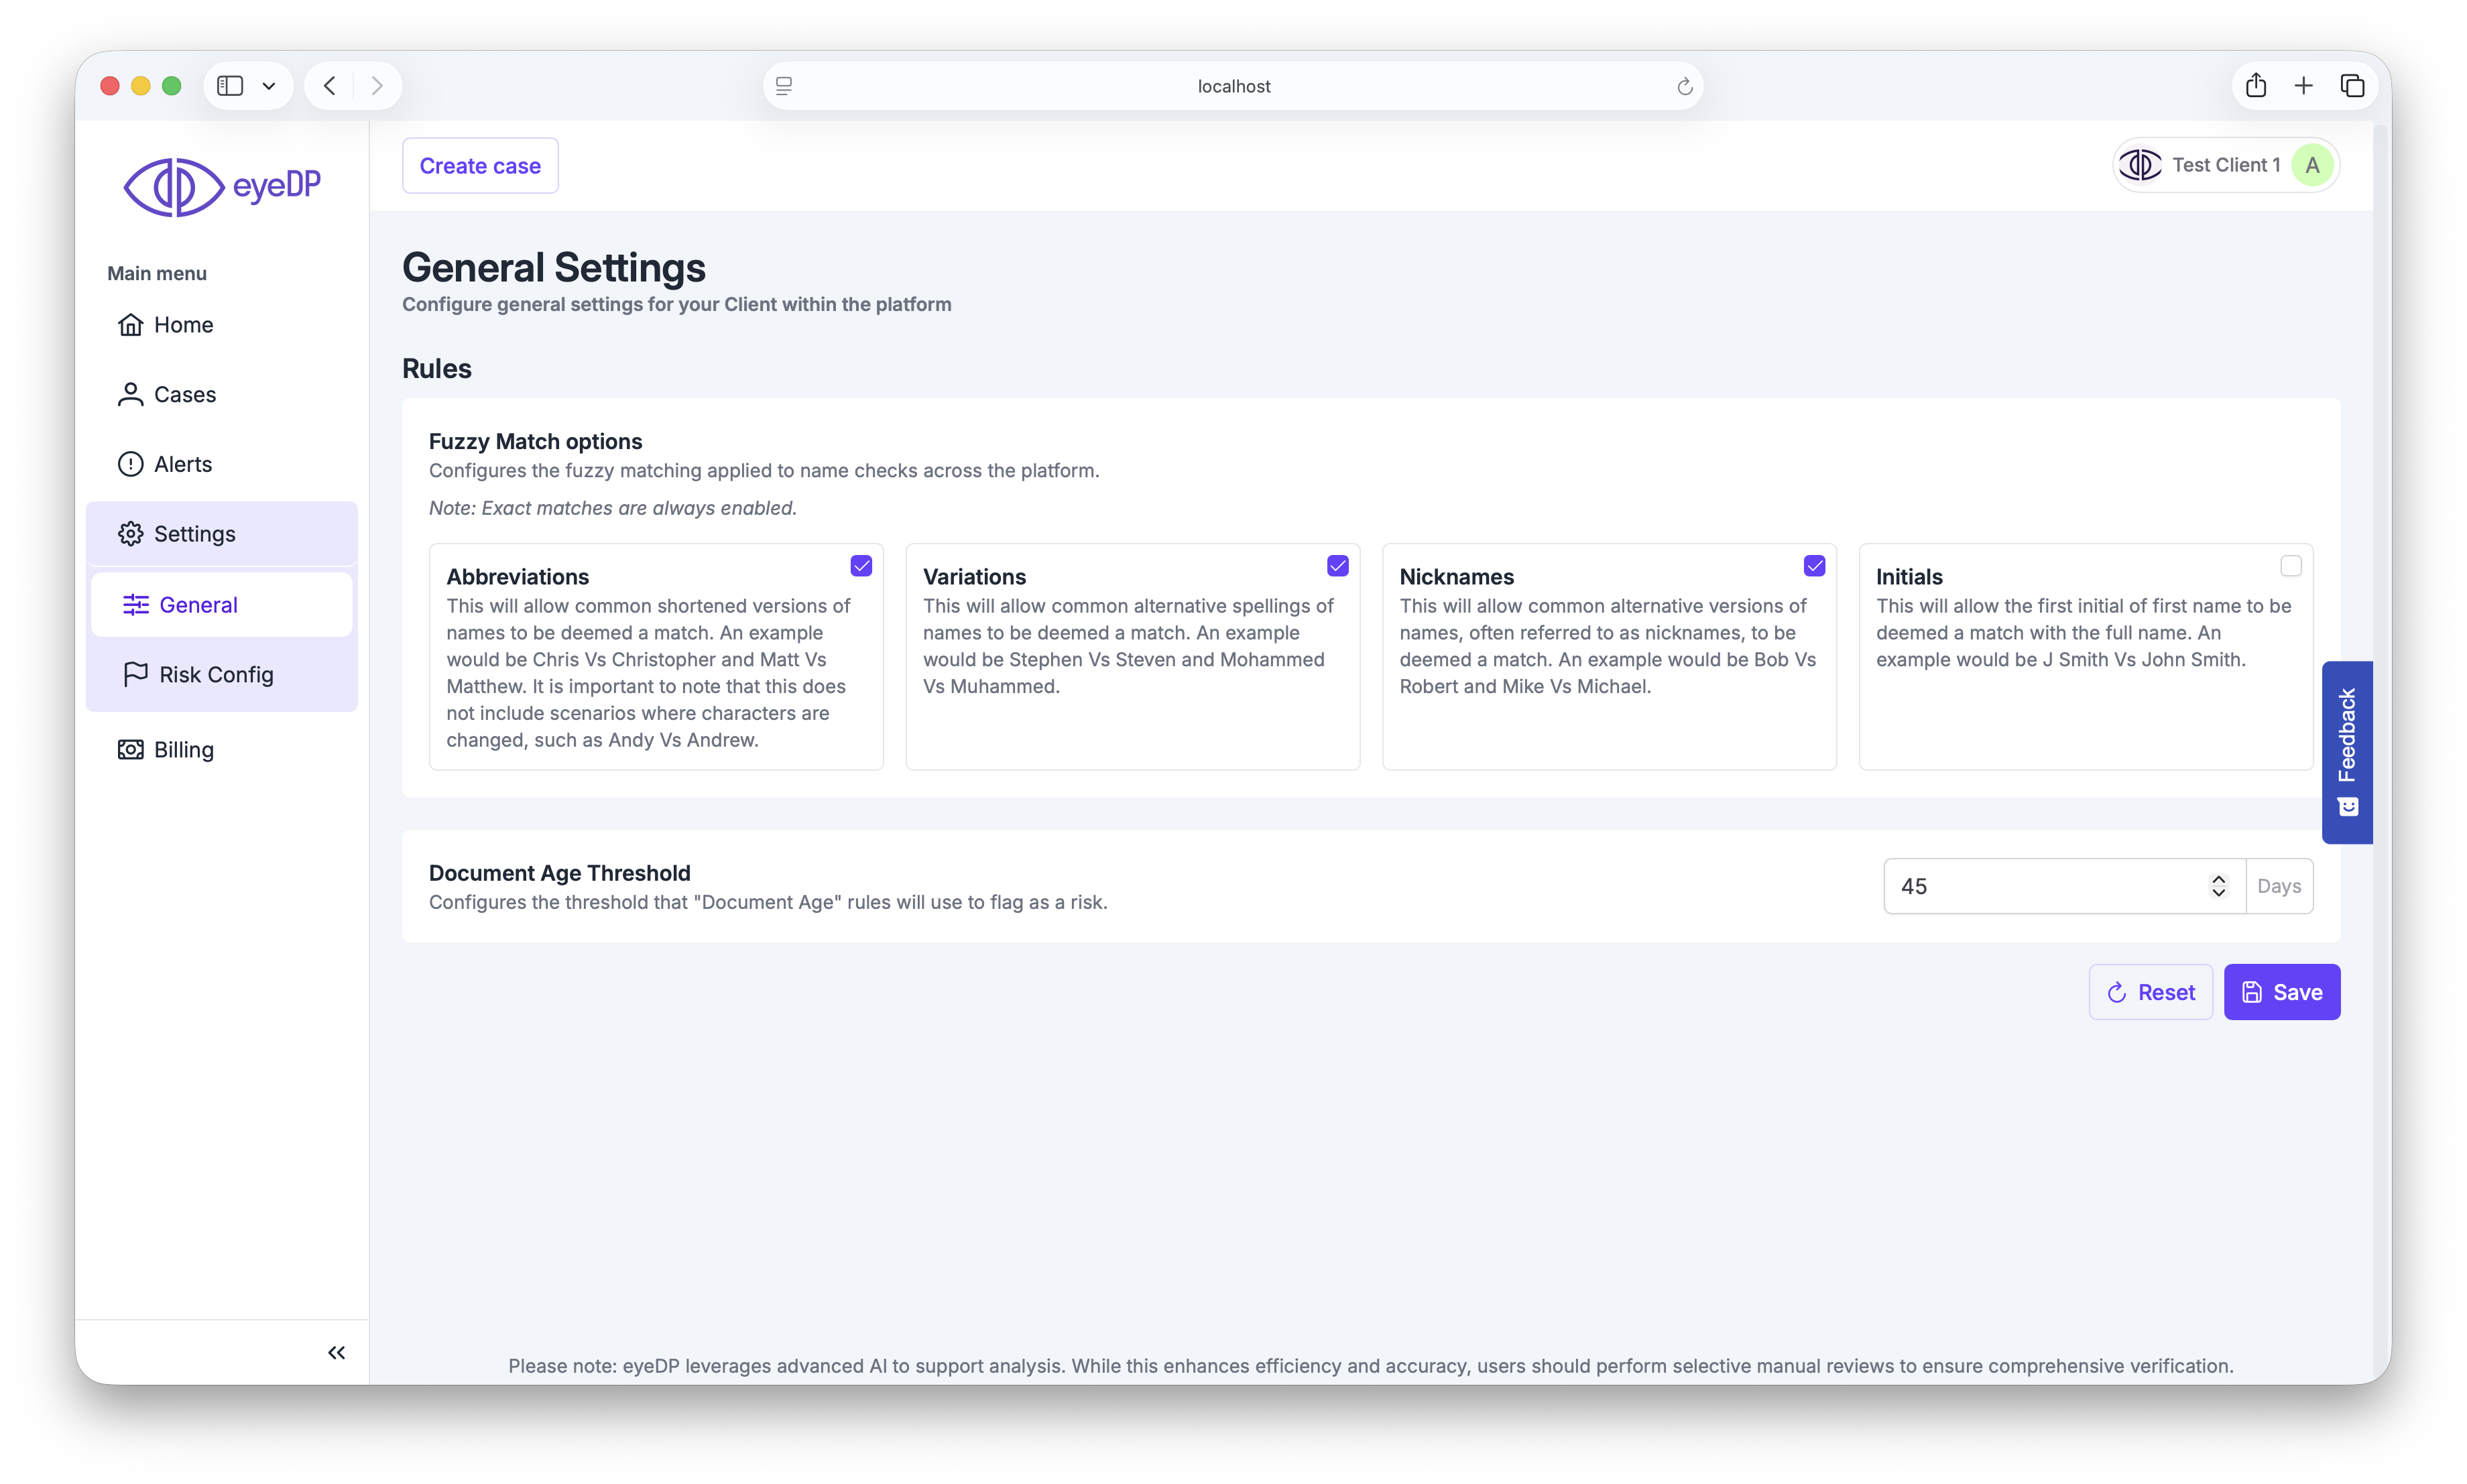The width and height of the screenshot is (2467, 1484).
Task: Open Cases via its person icon
Action: pos(131,394)
